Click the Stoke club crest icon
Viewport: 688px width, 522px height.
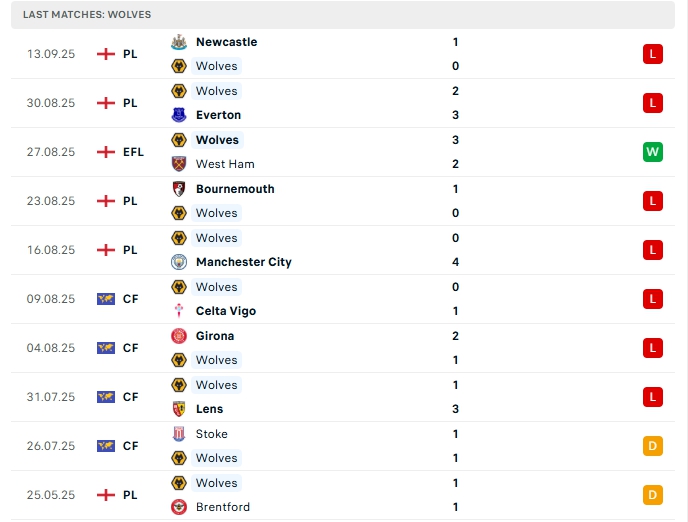[180, 434]
